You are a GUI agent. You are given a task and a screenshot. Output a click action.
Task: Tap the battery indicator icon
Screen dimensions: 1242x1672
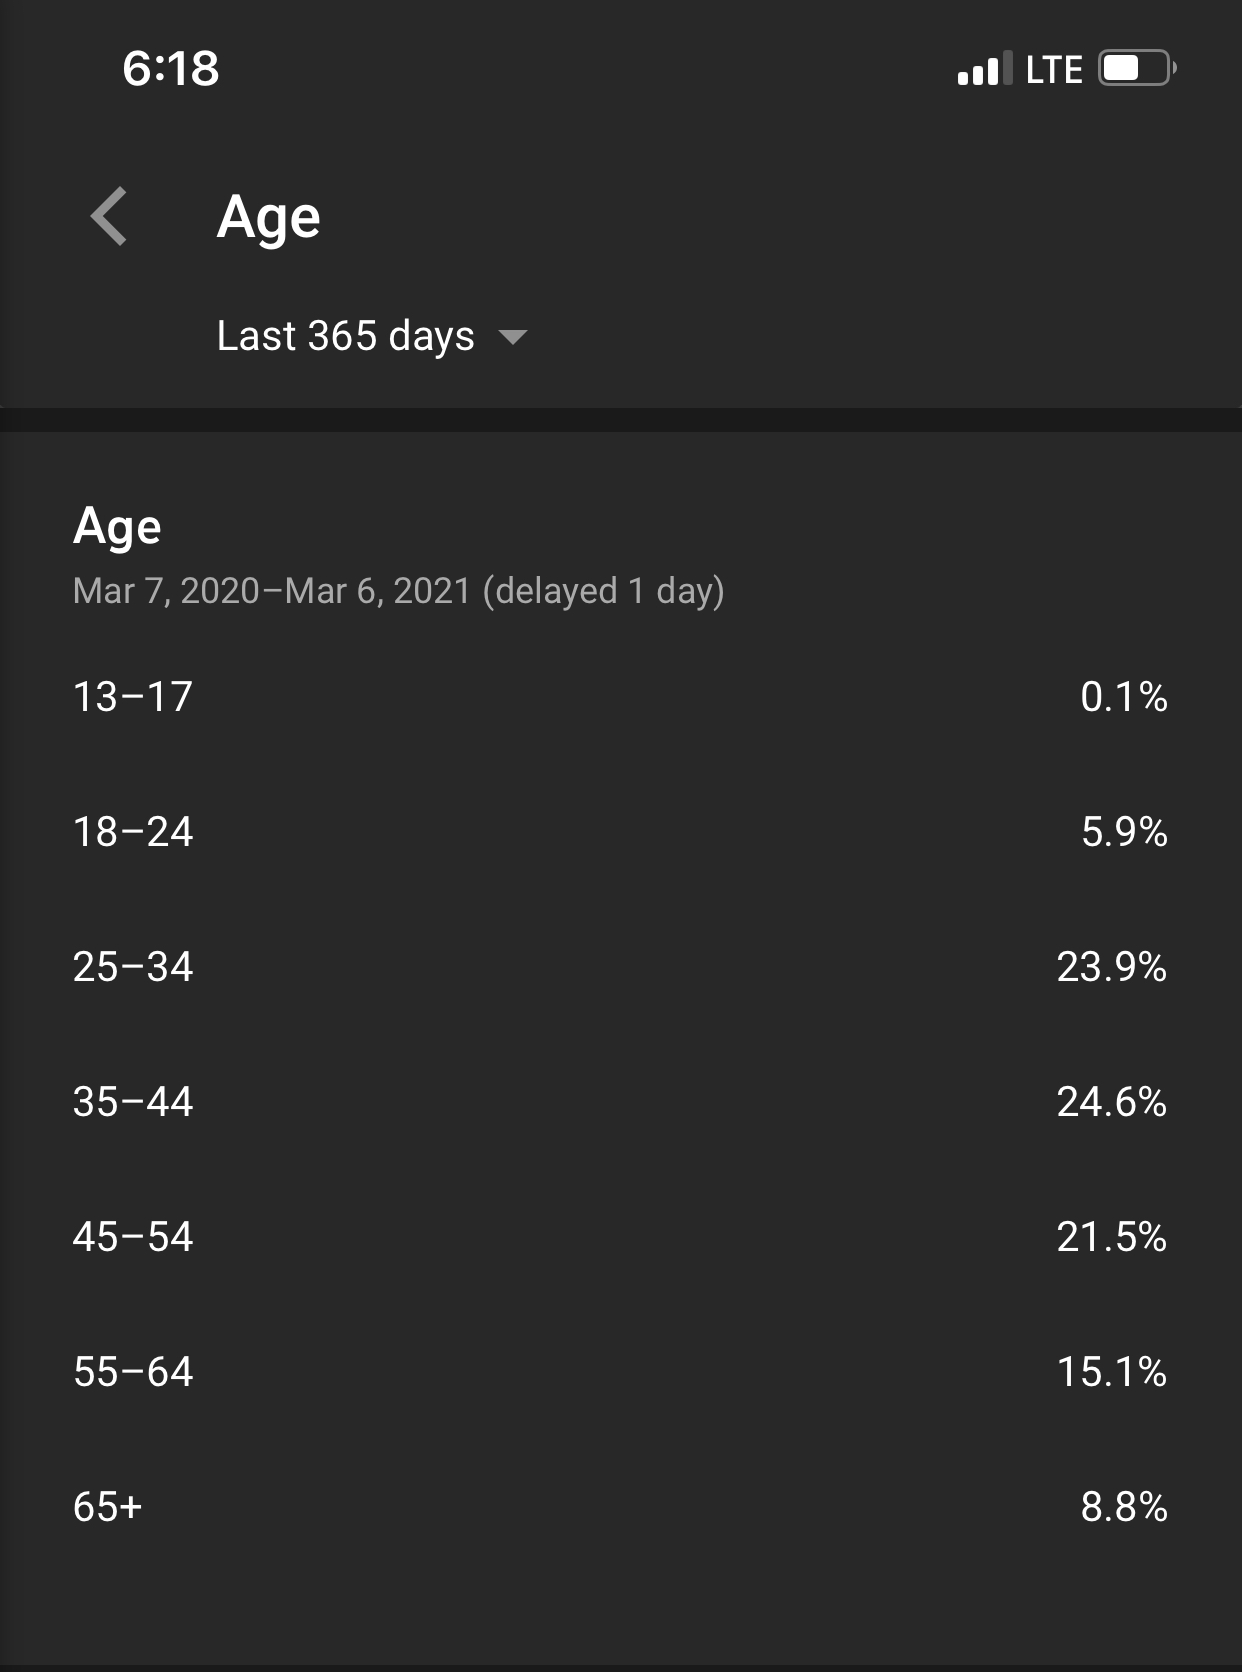pyautogui.click(x=1137, y=68)
